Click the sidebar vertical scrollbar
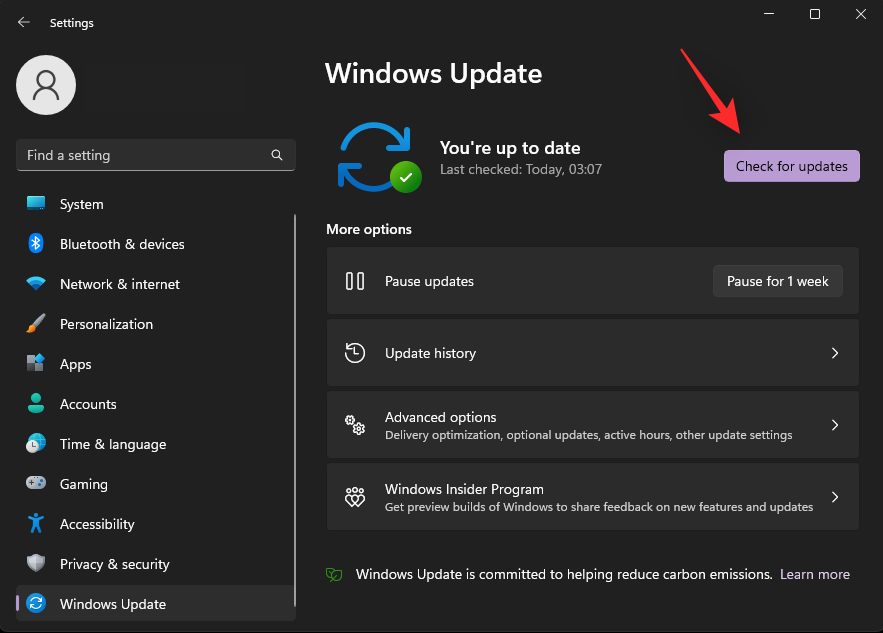 (295, 400)
